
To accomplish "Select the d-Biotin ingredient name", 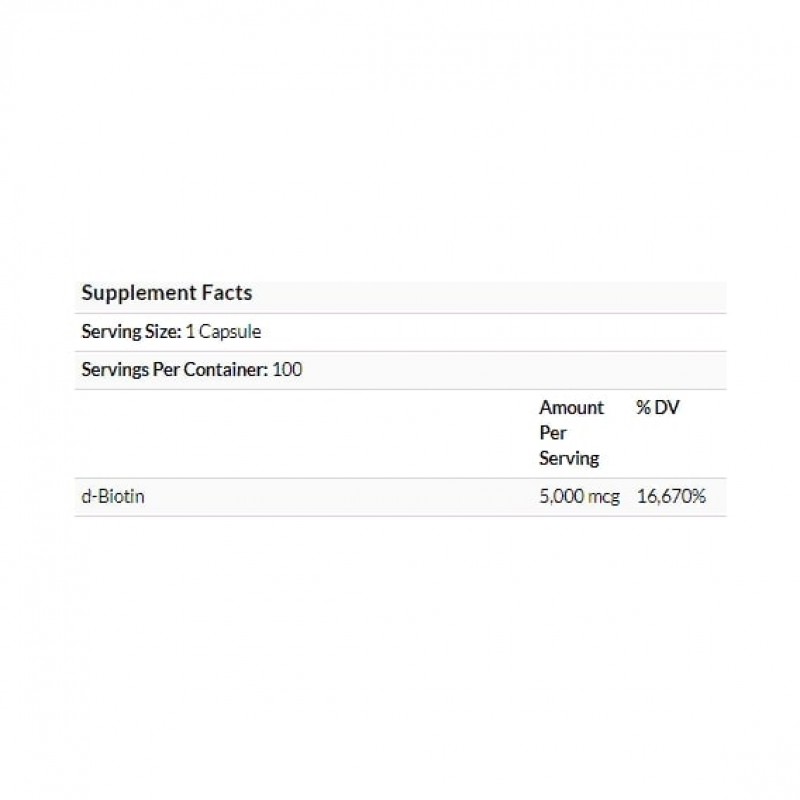I will pyautogui.click(x=113, y=496).
